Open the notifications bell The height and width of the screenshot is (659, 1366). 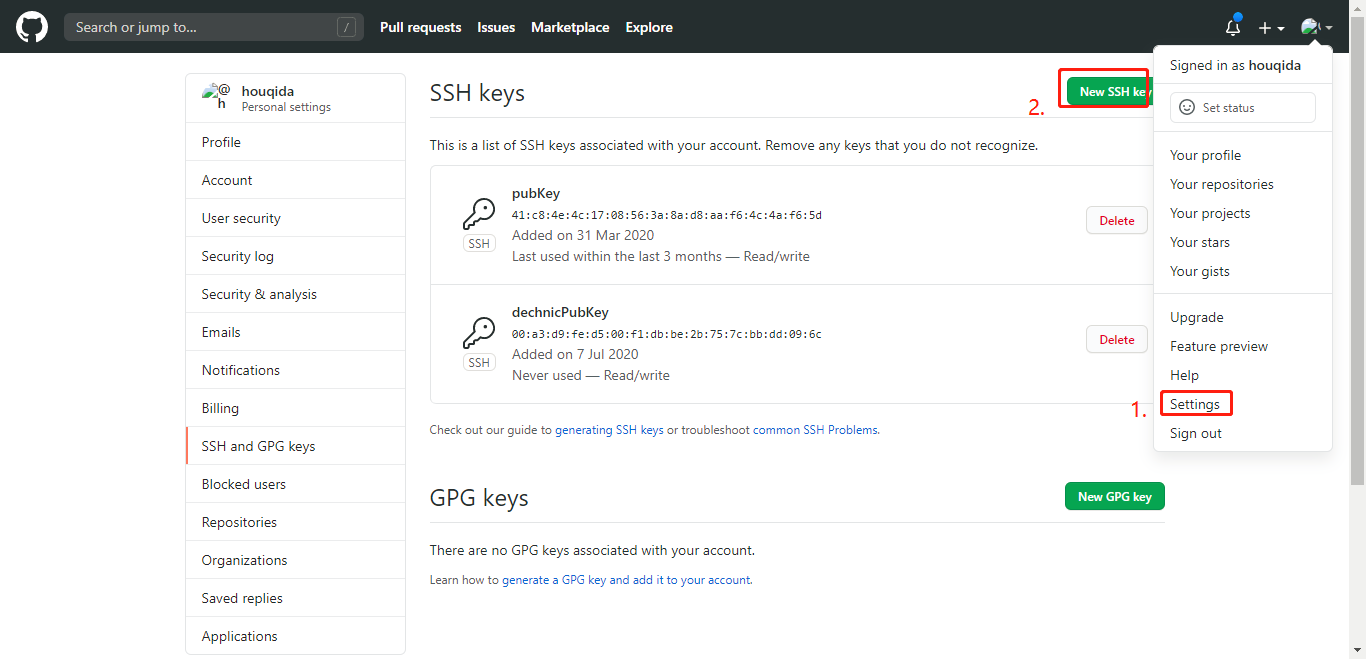1232,27
